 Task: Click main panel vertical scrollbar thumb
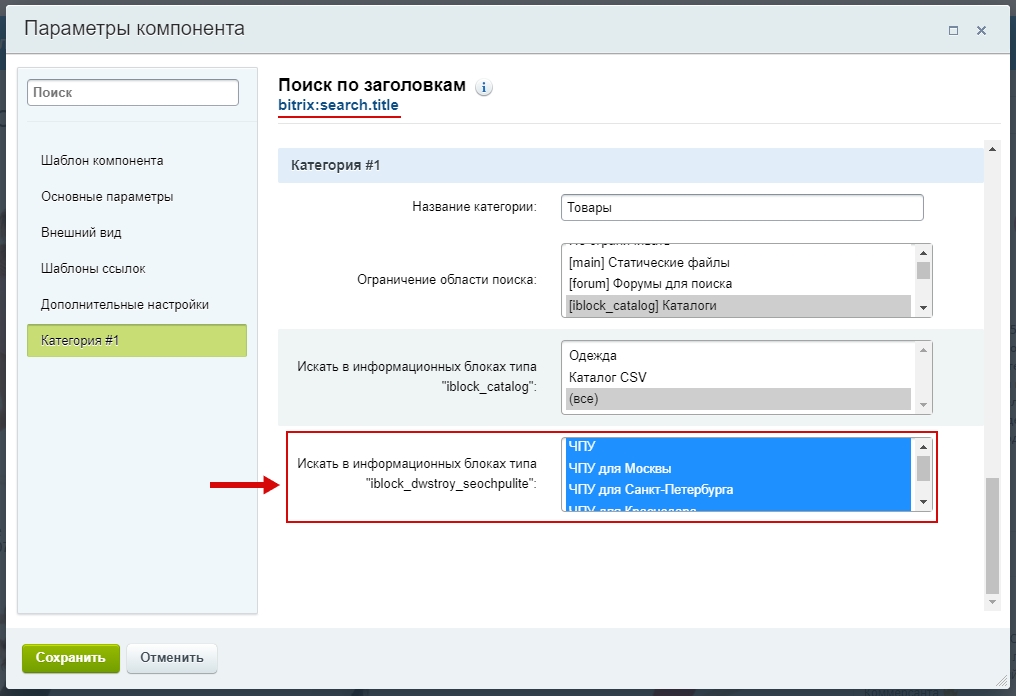coord(991,535)
